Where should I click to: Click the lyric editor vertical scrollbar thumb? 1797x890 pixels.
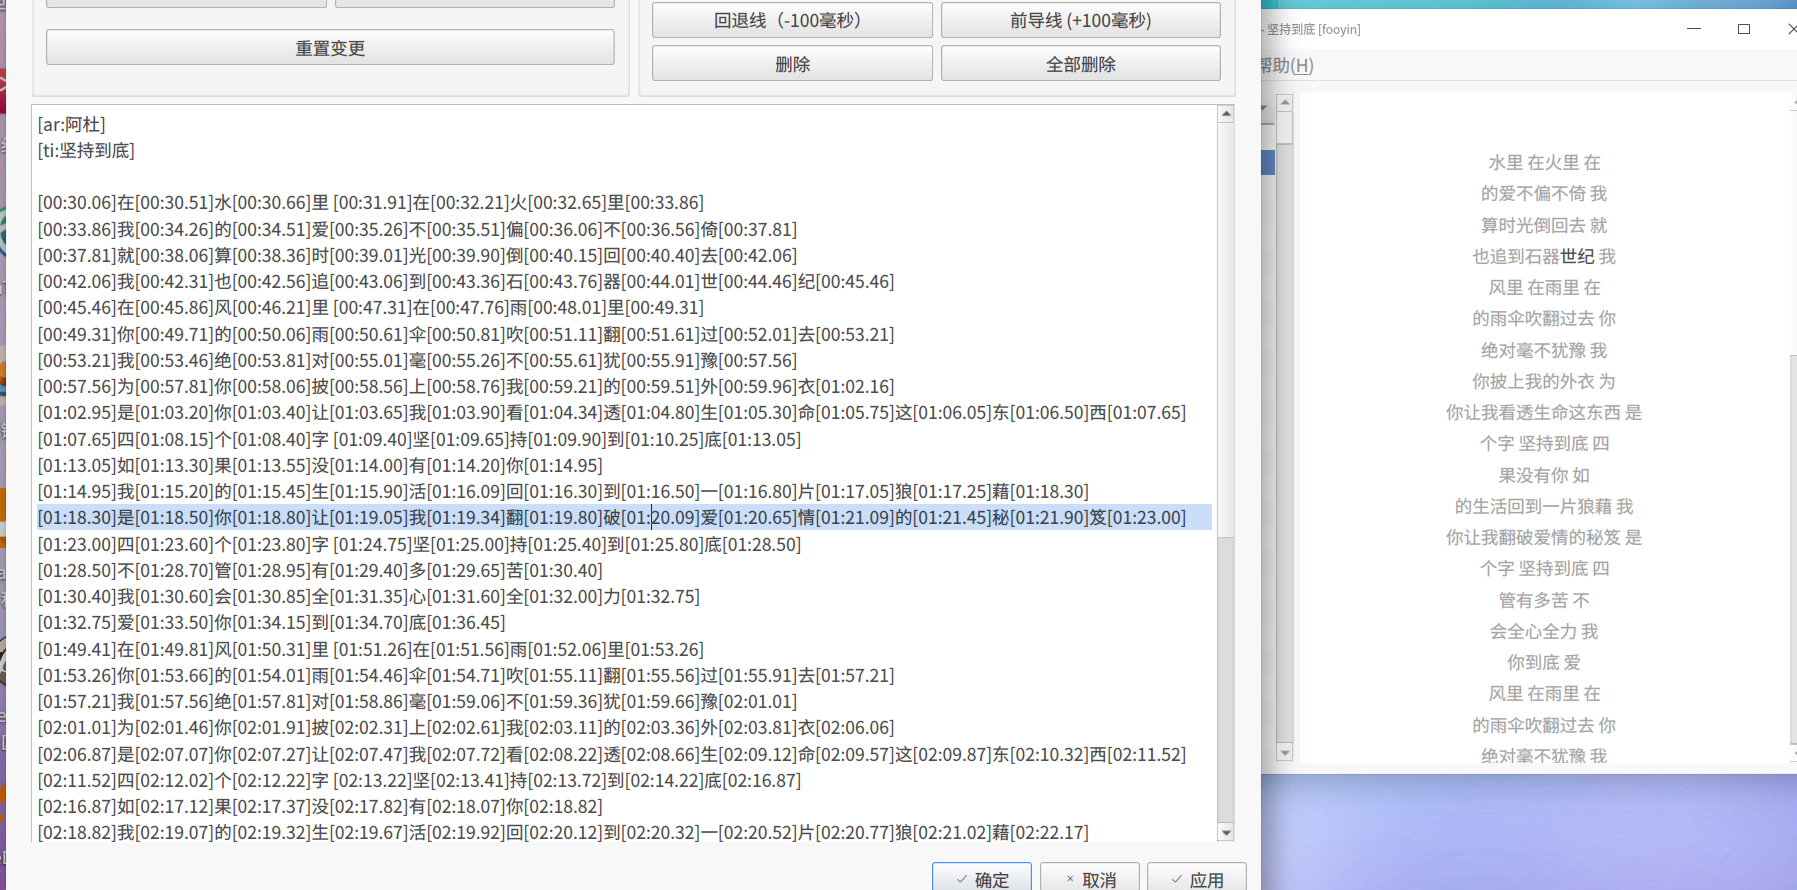click(x=1226, y=330)
